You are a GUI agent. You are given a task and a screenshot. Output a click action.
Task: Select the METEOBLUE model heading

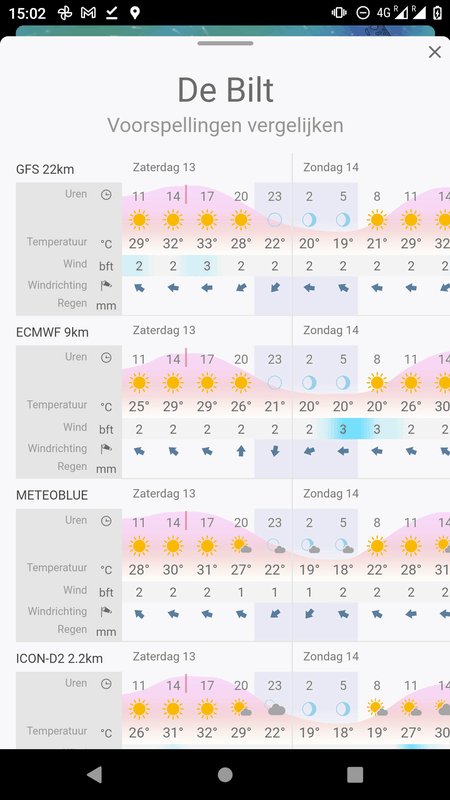click(x=52, y=495)
